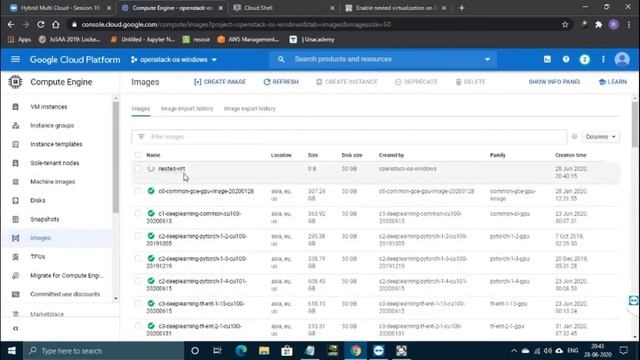Open the openstack os windows project selector
This screenshot has height=360, width=640.
click(174, 60)
